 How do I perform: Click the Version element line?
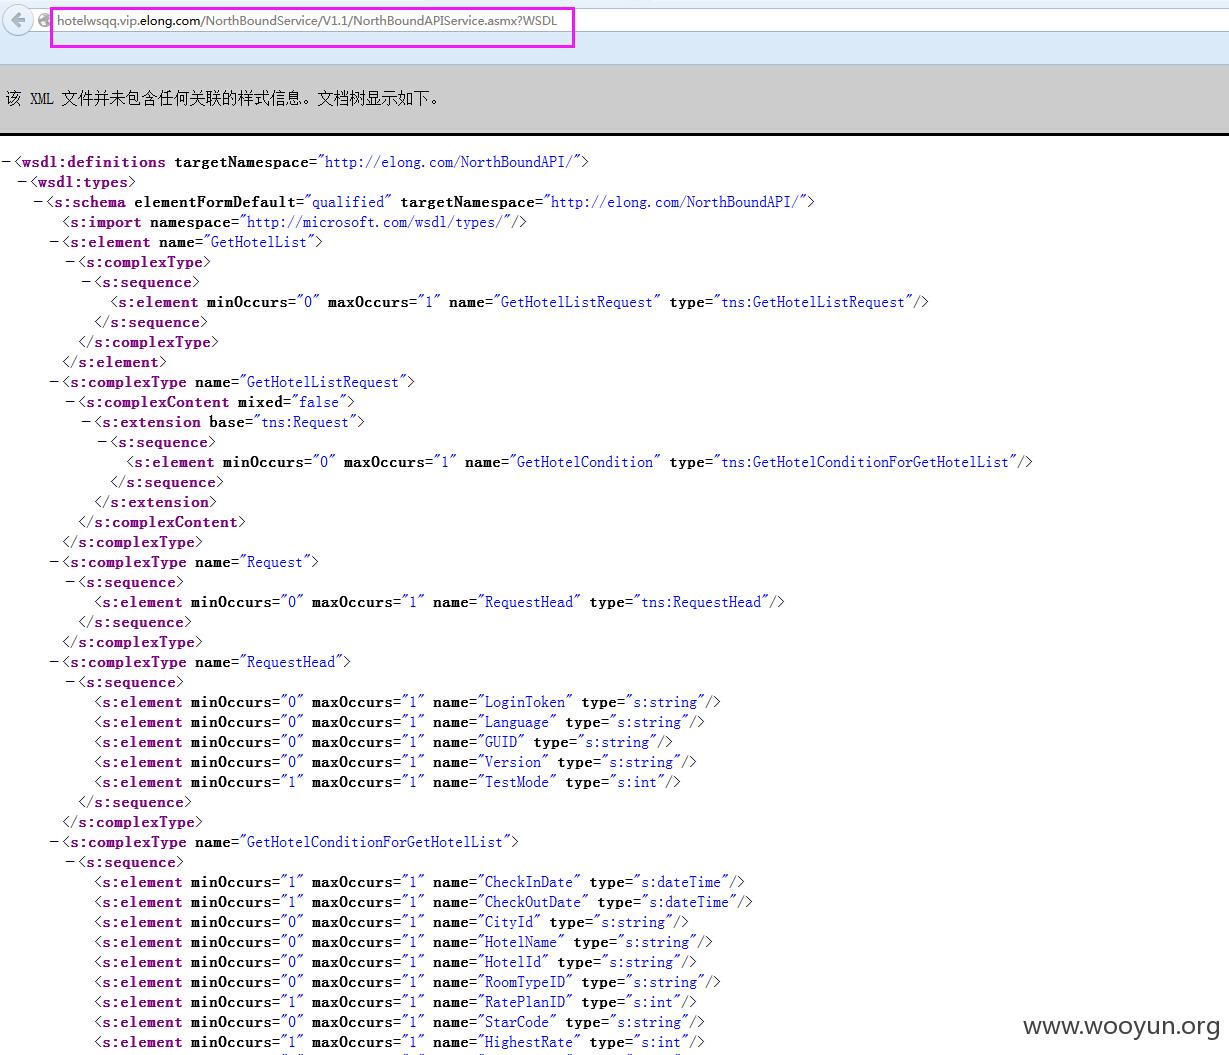[x=395, y=762]
